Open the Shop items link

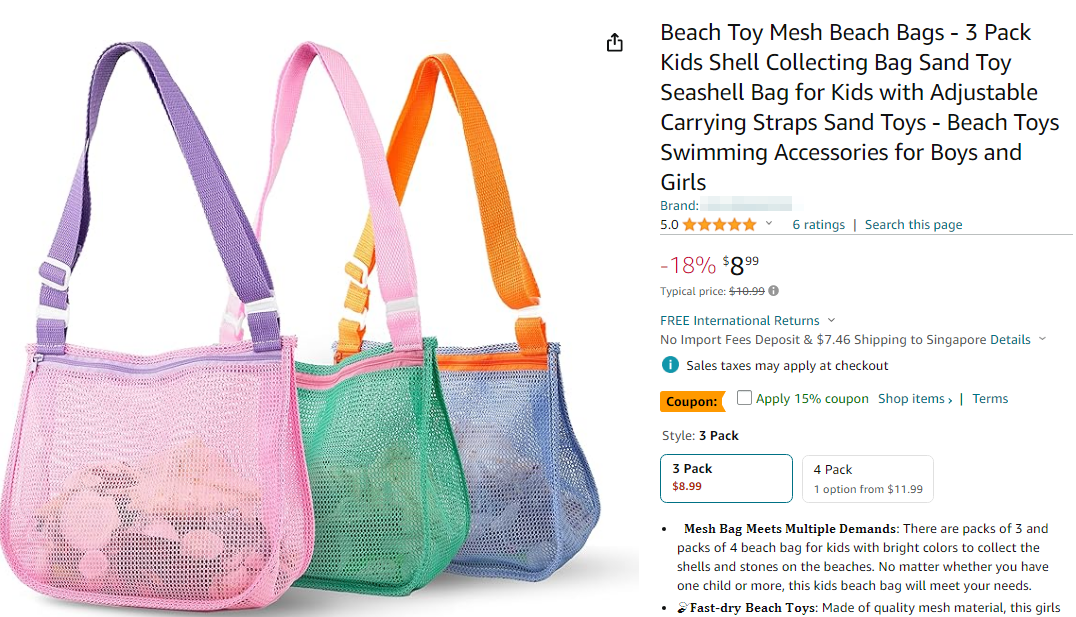point(914,399)
